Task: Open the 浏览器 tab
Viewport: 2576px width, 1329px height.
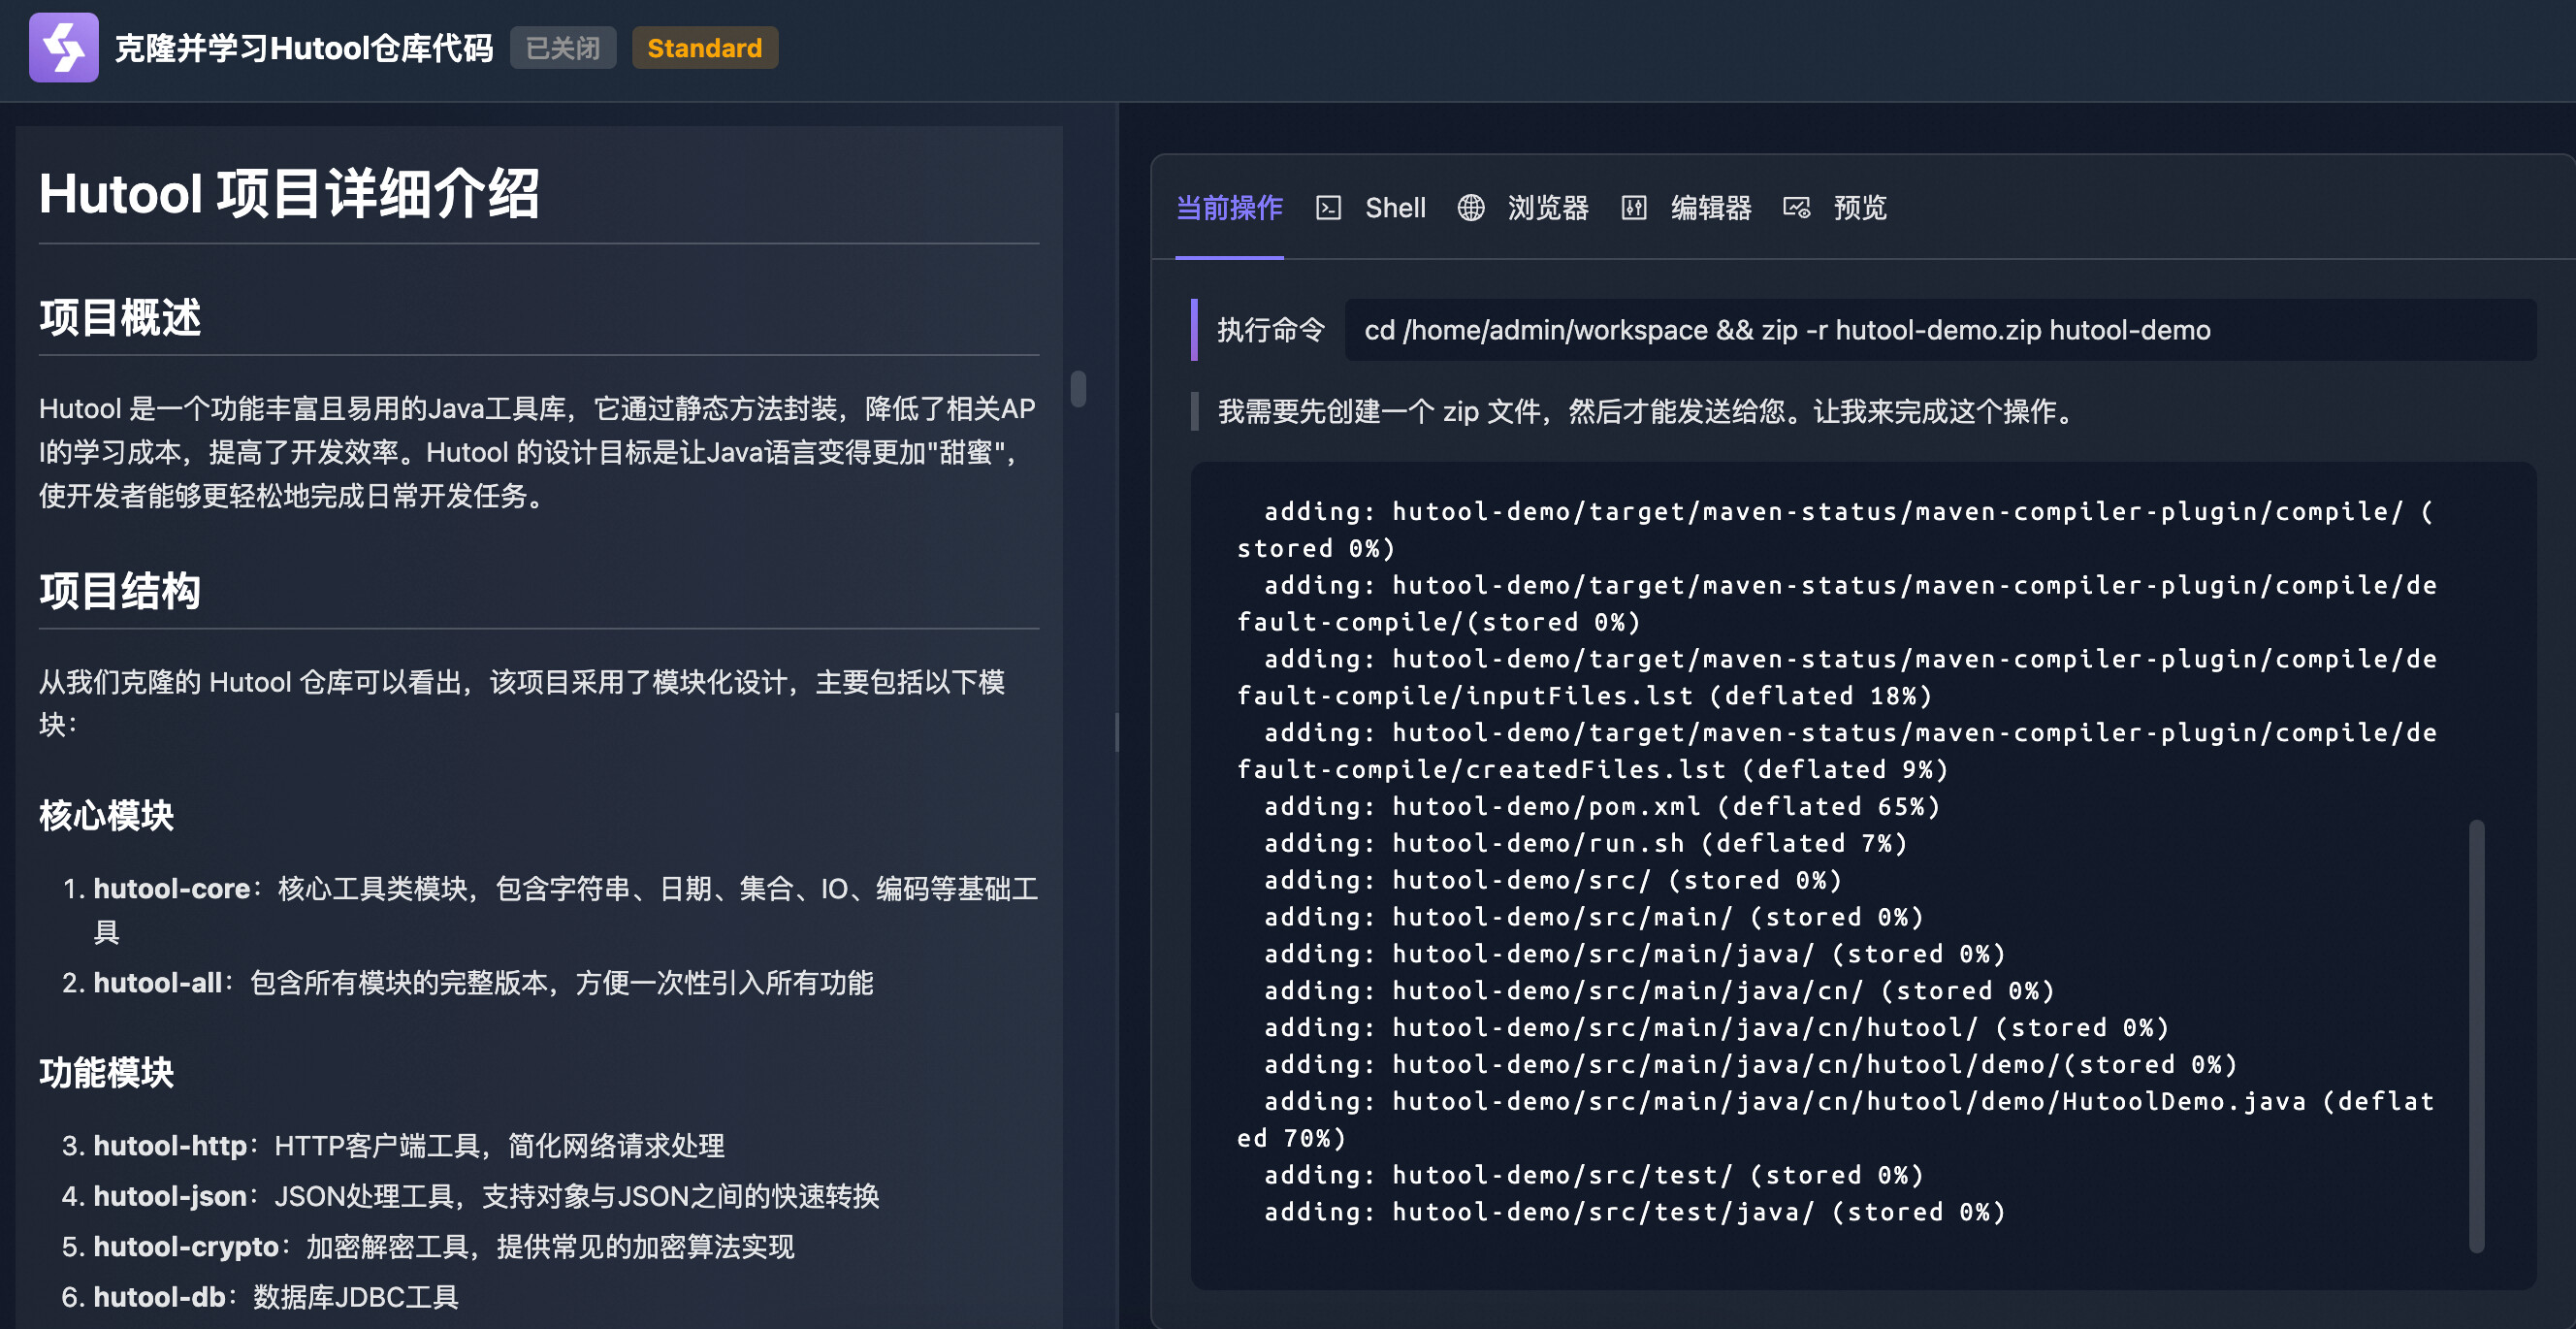Action: point(1548,208)
